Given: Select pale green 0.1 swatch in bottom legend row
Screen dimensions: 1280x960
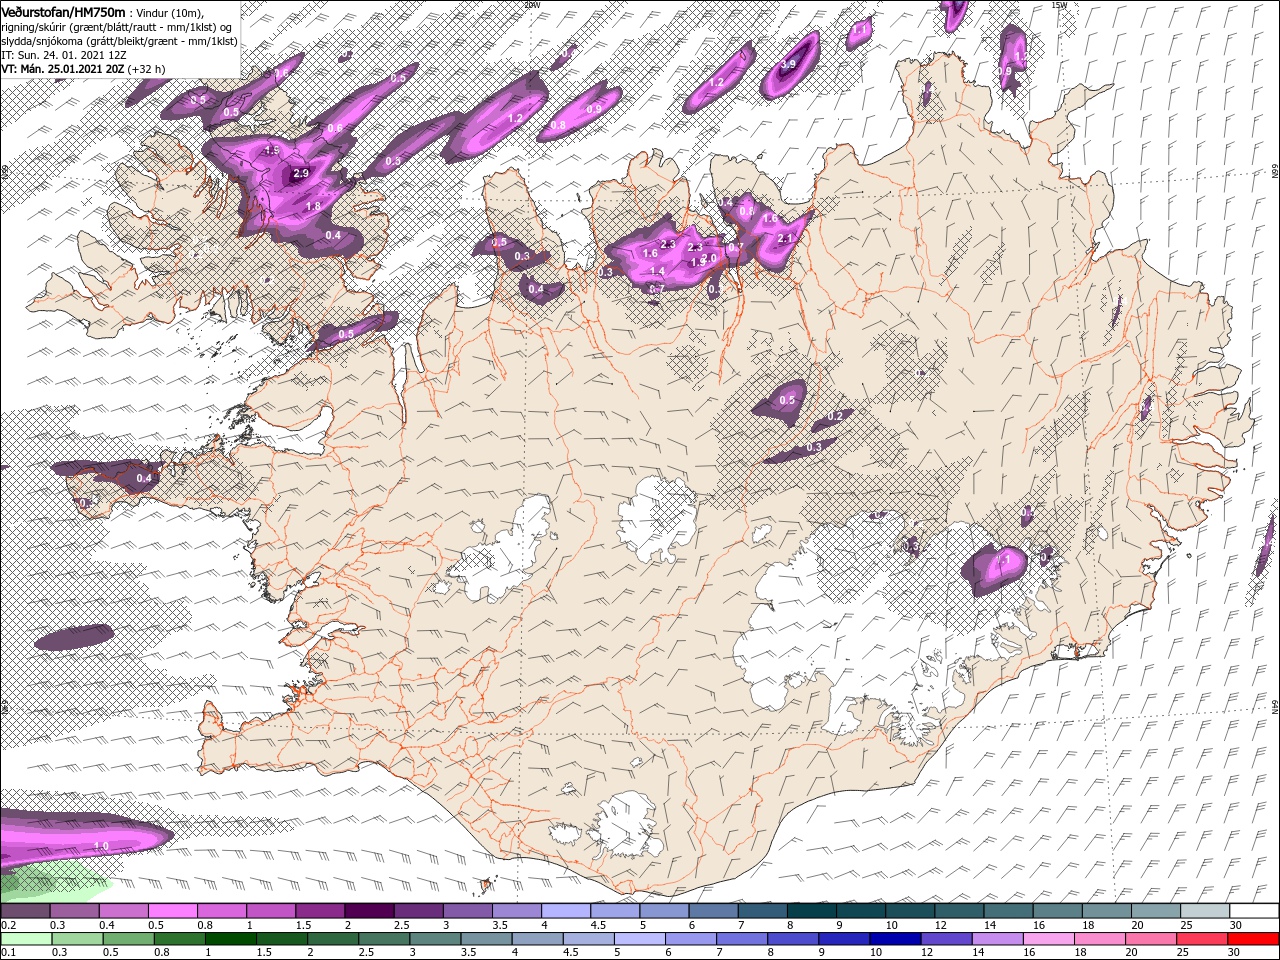Looking at the screenshot, I should click(26, 938).
